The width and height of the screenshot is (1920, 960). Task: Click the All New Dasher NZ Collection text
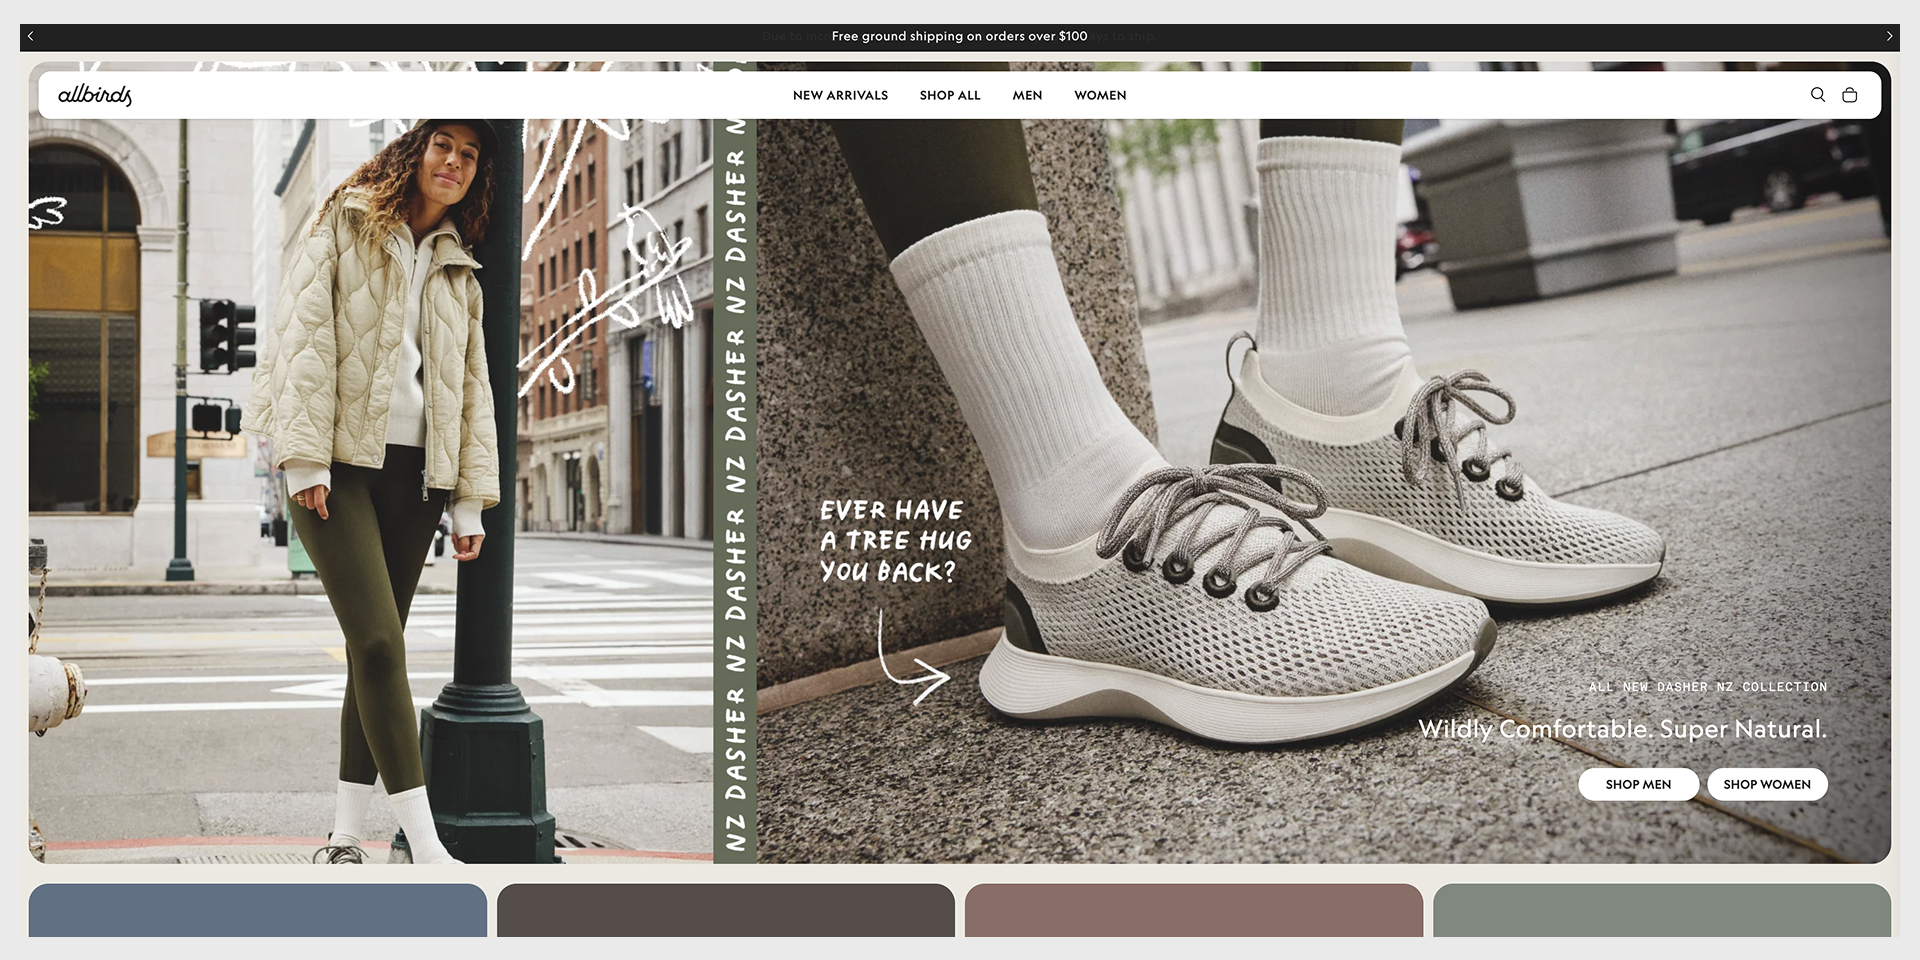click(1708, 687)
